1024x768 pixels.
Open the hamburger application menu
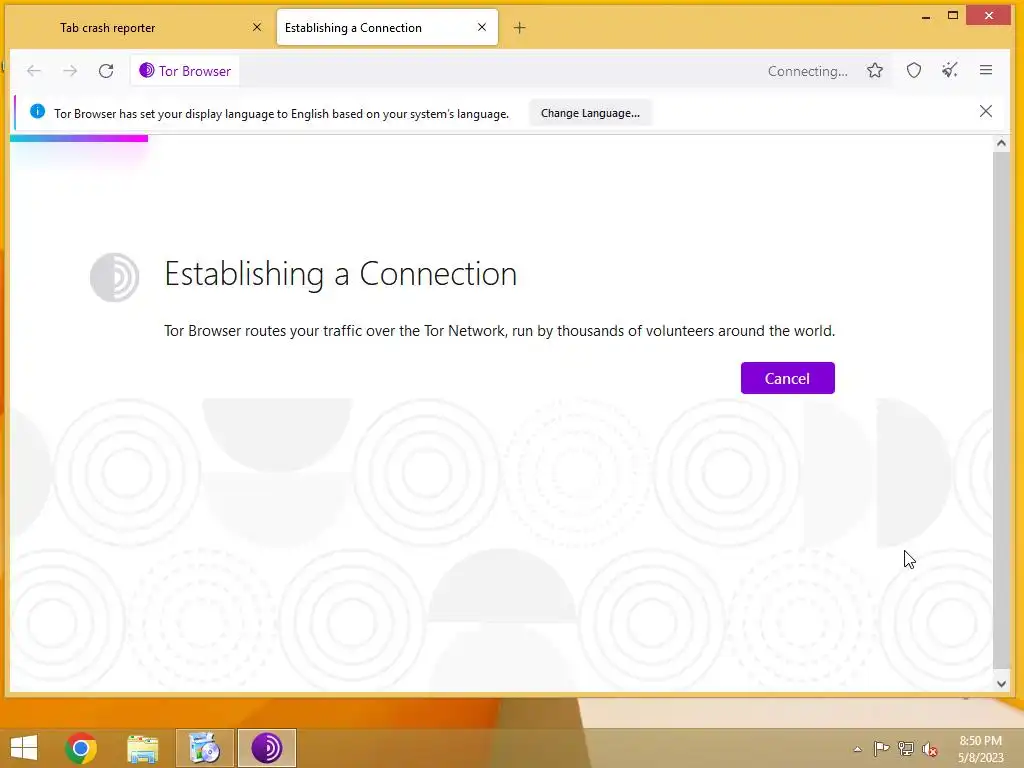pyautogui.click(x=986, y=70)
